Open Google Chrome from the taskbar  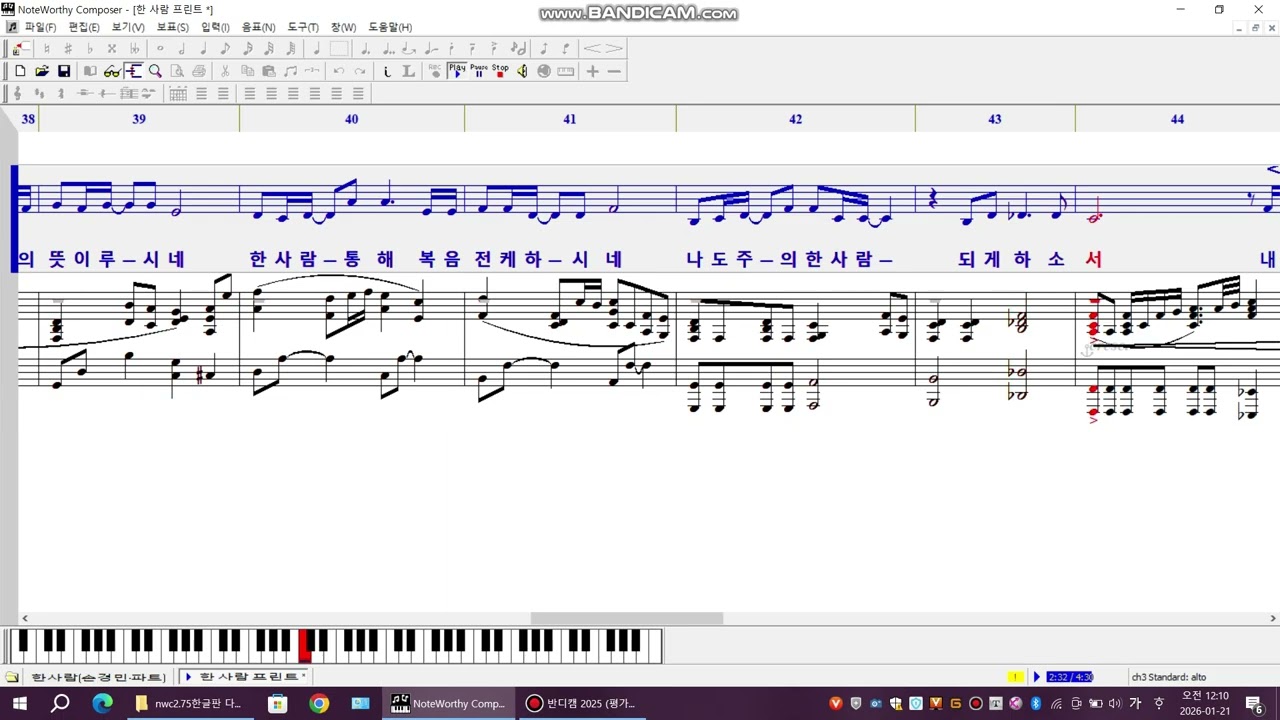click(x=319, y=703)
